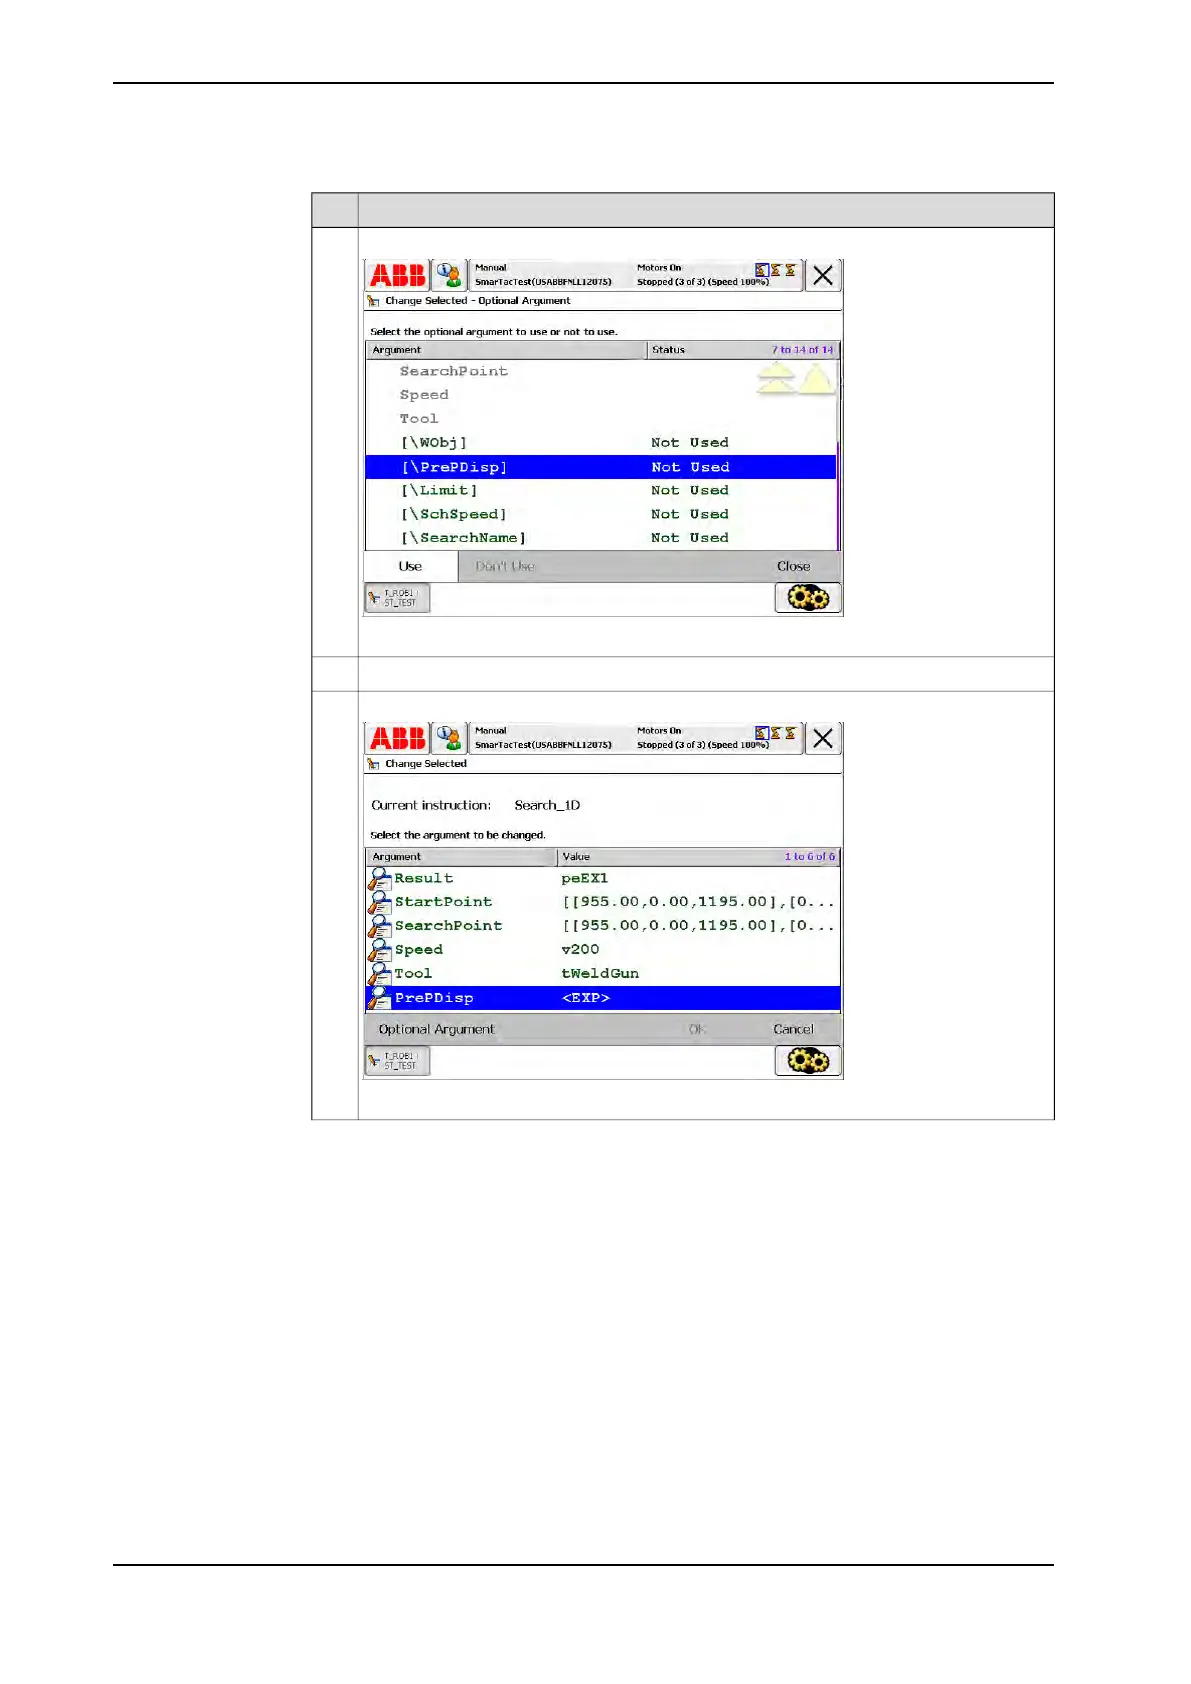Select T_ROB1 ST_TEST task button in Search_1D screen

tap(397, 1061)
